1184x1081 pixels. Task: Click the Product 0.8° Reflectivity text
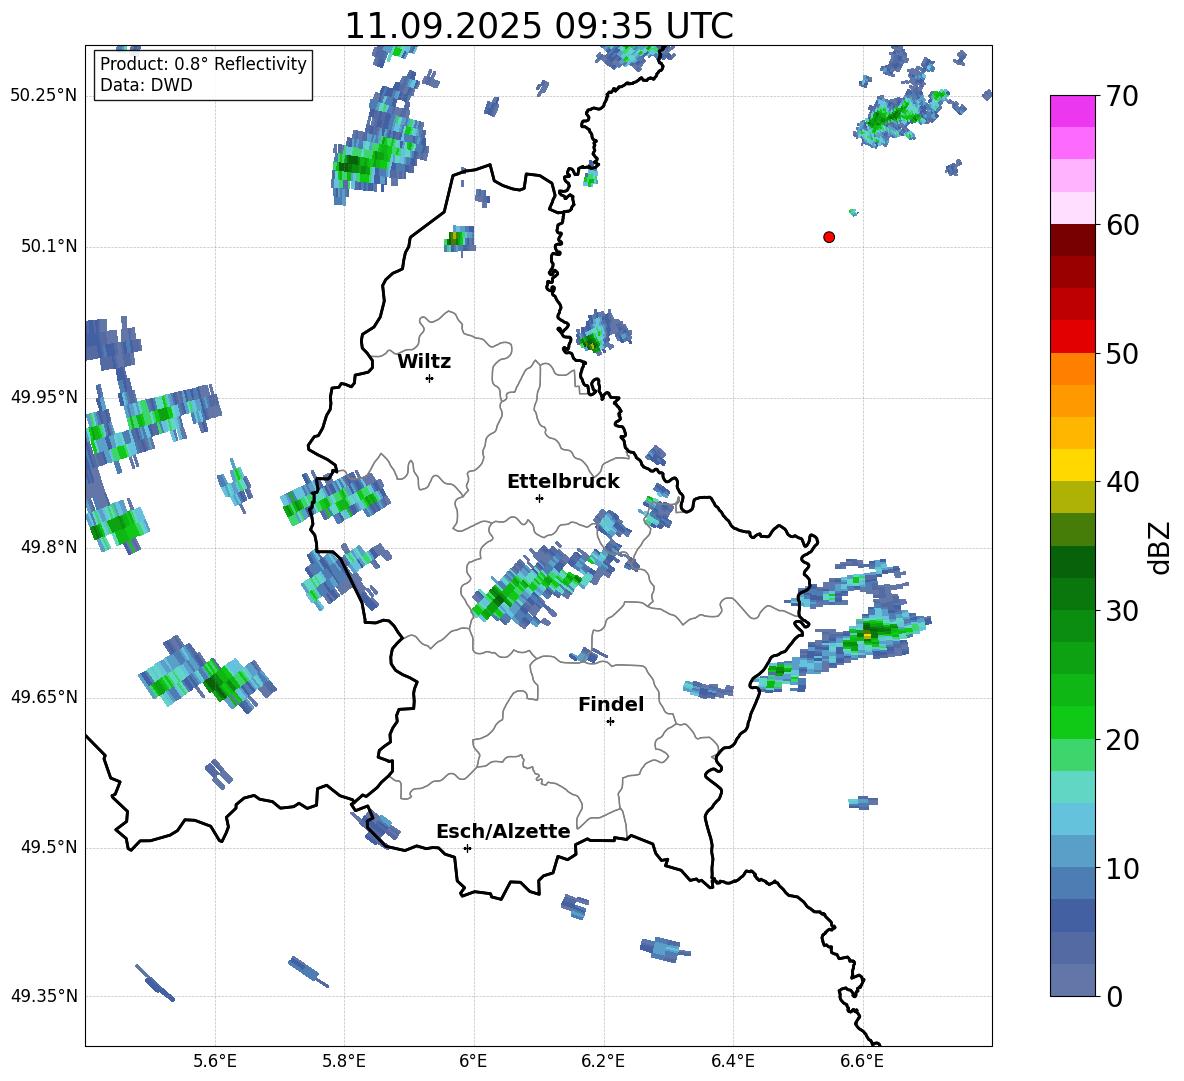click(203, 64)
